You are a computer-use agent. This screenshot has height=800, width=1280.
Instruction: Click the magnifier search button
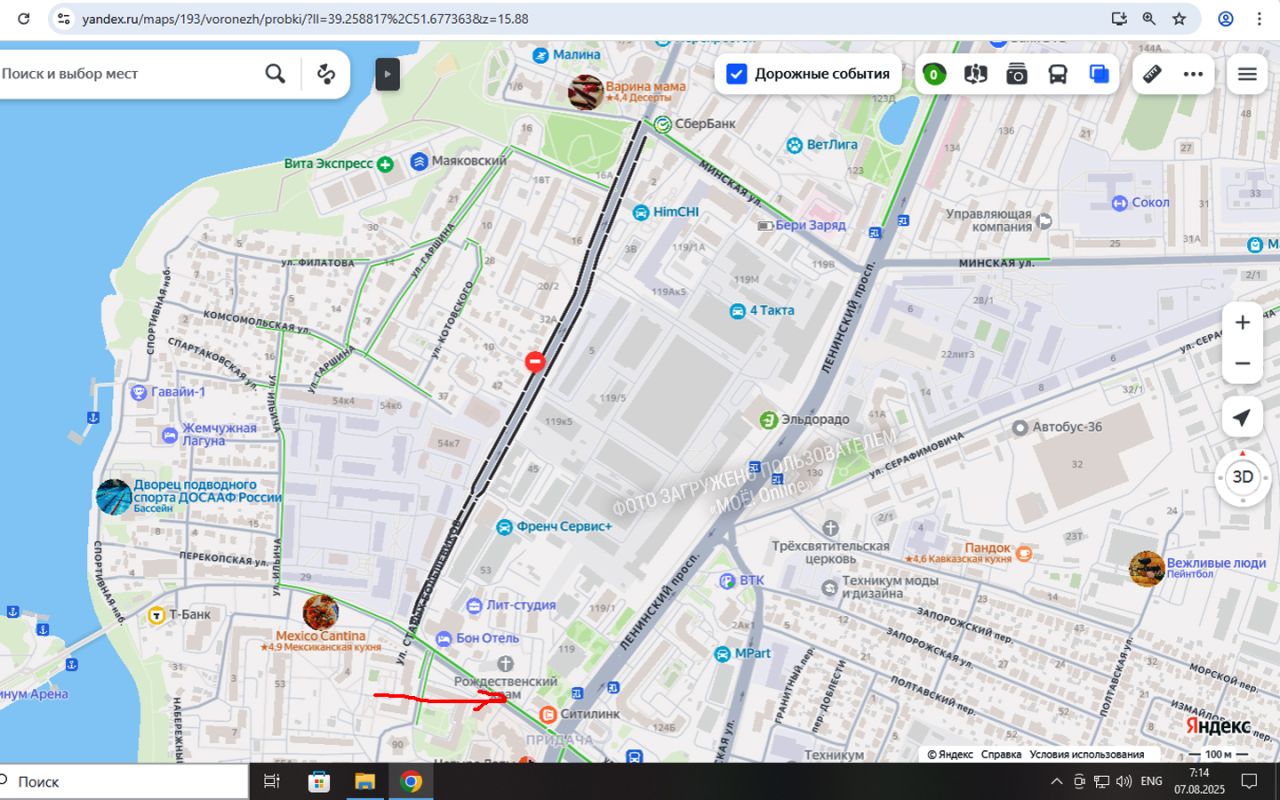click(x=275, y=73)
